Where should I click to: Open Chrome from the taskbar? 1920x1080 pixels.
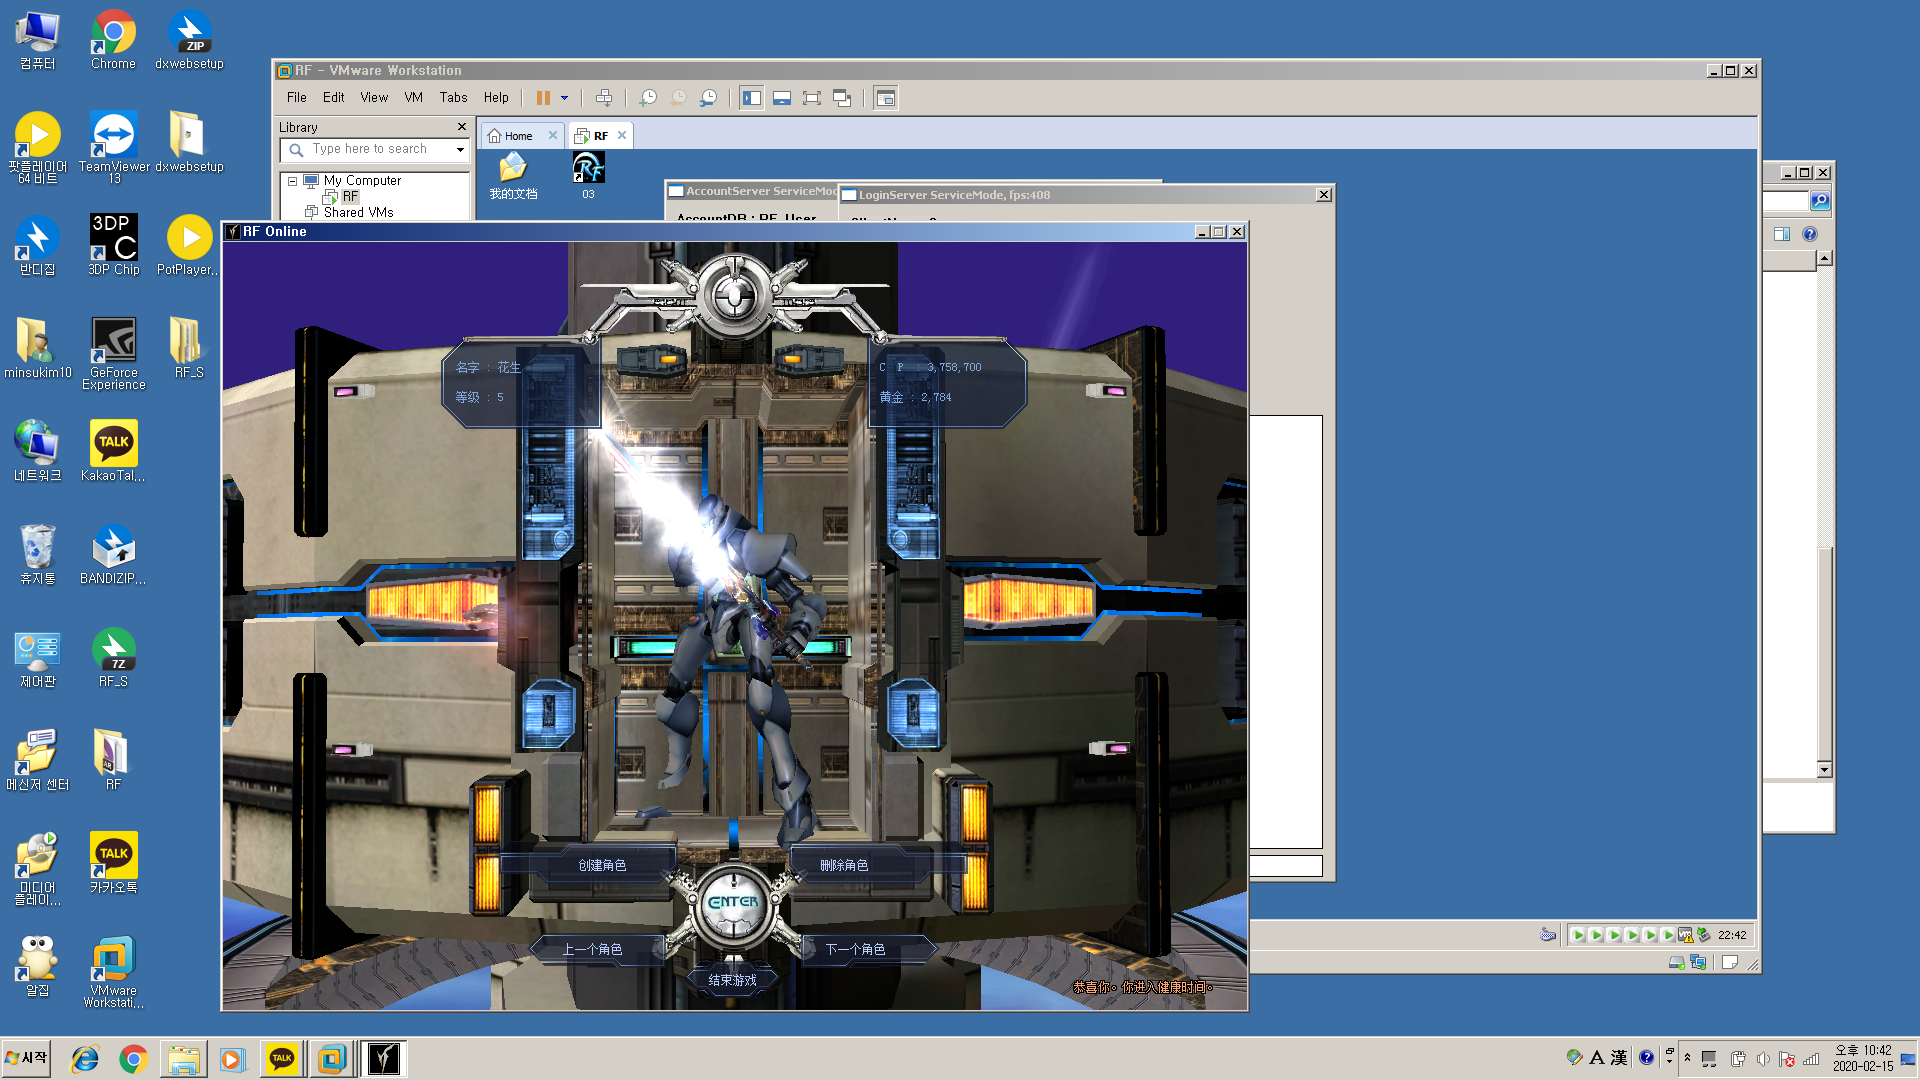click(x=133, y=1059)
